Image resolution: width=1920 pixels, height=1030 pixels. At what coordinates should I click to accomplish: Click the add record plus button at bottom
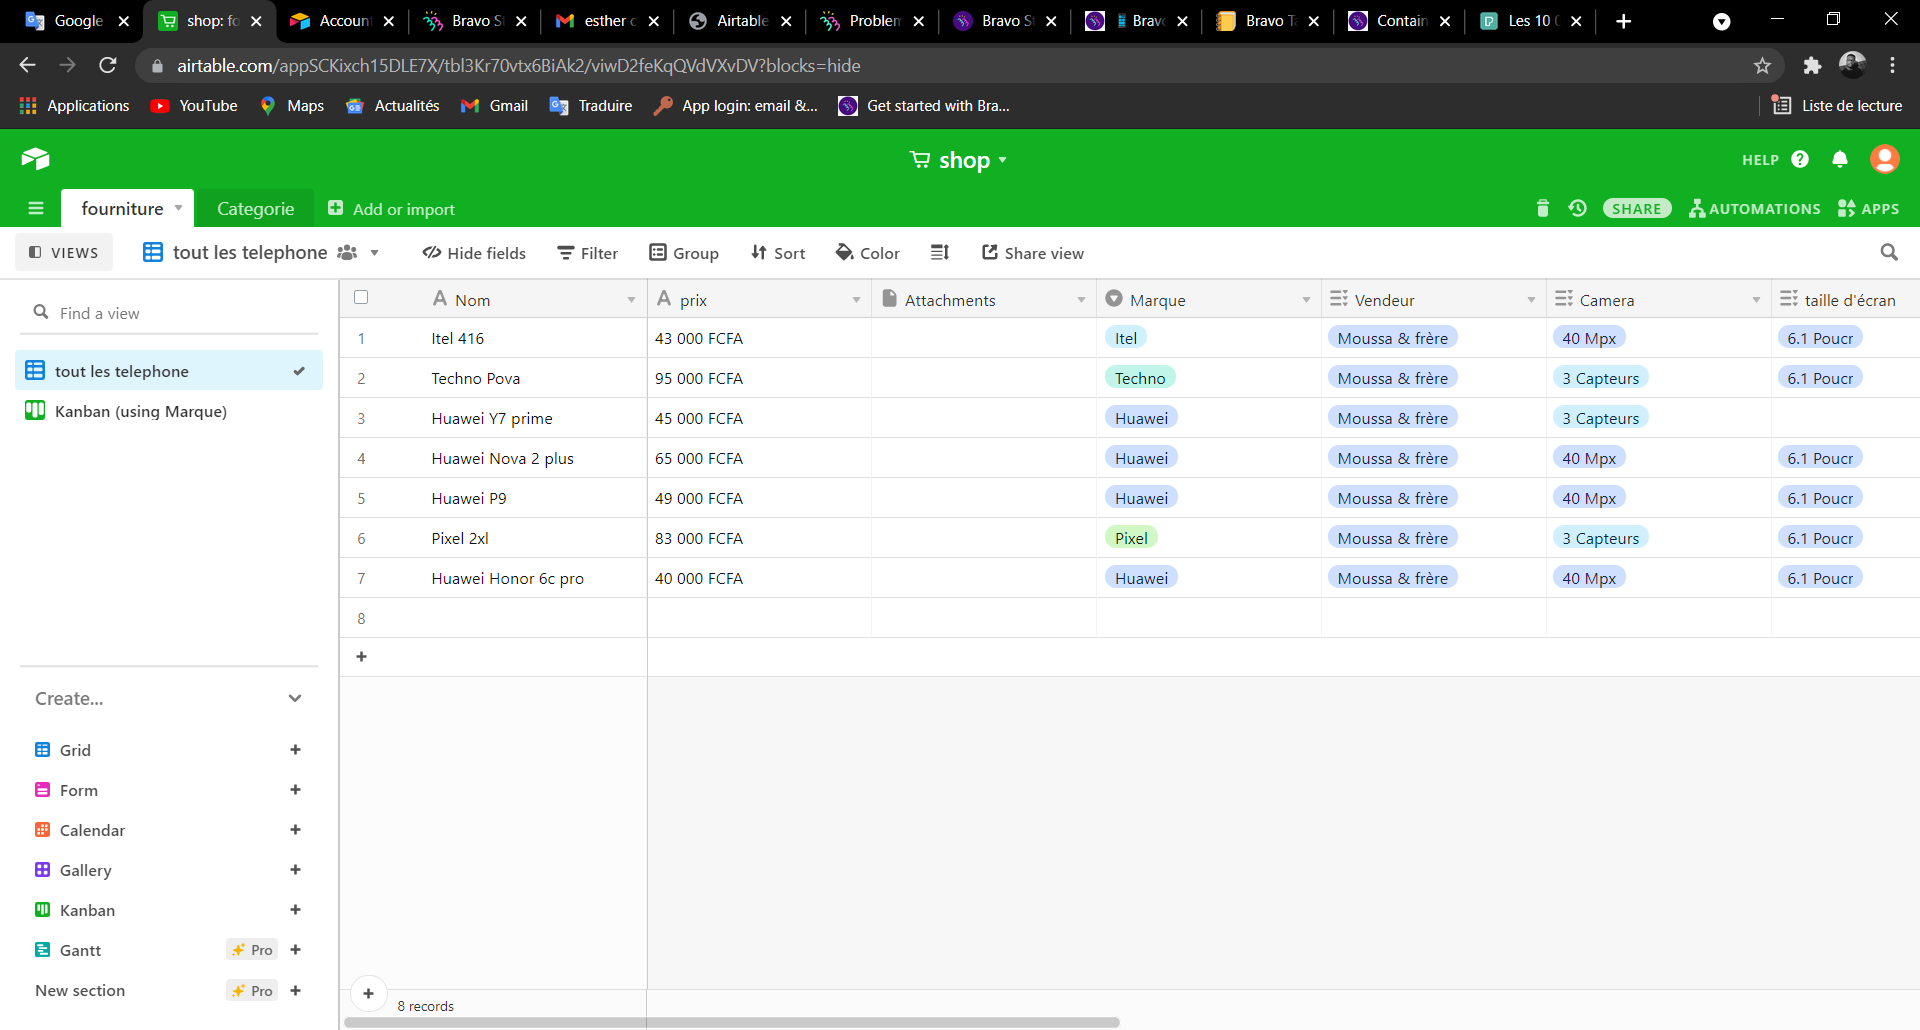[368, 993]
